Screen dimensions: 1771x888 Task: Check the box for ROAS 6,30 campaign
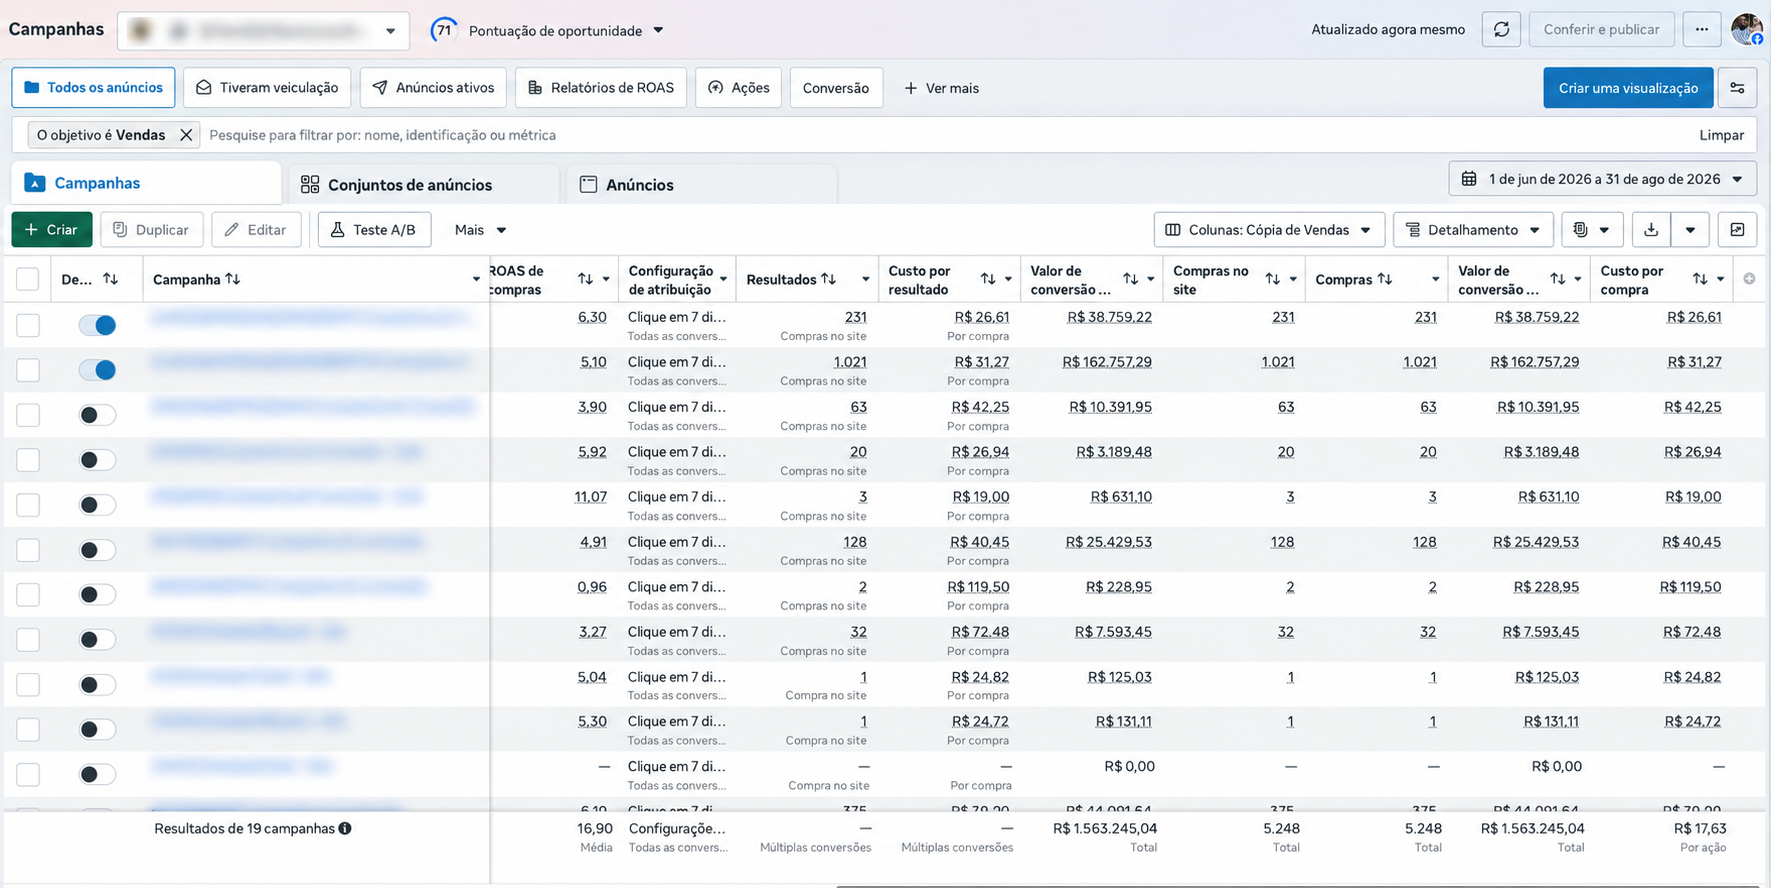tap(28, 325)
